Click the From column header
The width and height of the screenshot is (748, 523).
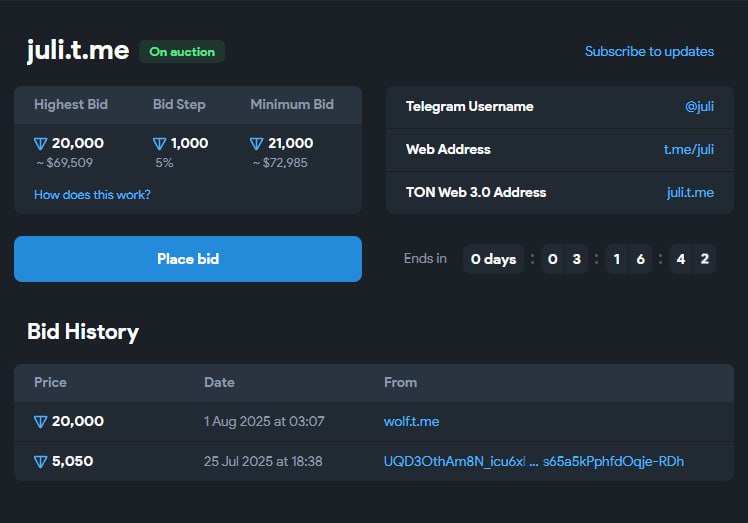[401, 383]
